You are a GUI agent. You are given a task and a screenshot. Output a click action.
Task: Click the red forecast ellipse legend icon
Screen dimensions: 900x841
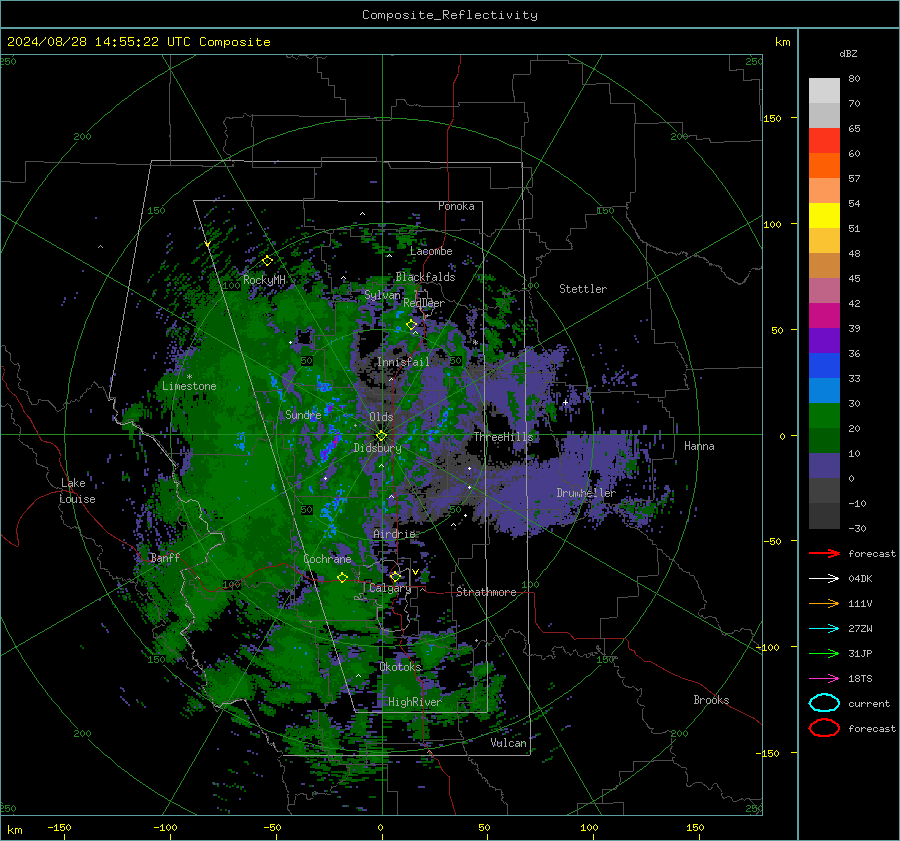coord(824,728)
